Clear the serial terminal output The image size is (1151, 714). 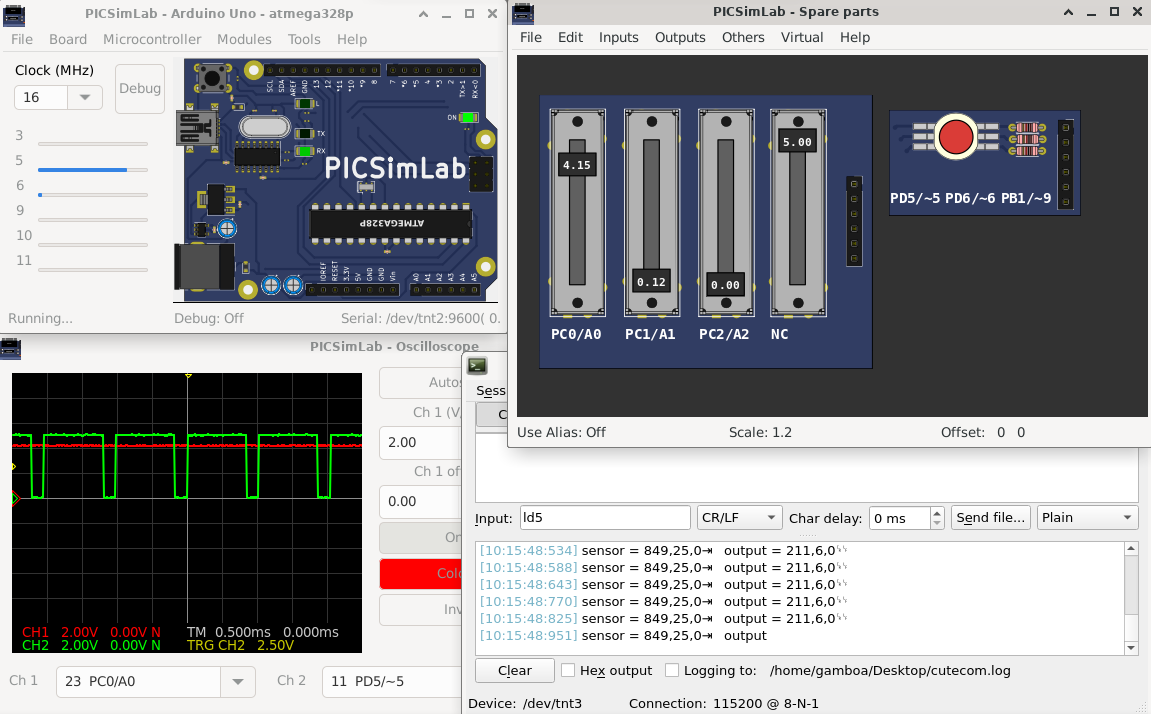514,670
